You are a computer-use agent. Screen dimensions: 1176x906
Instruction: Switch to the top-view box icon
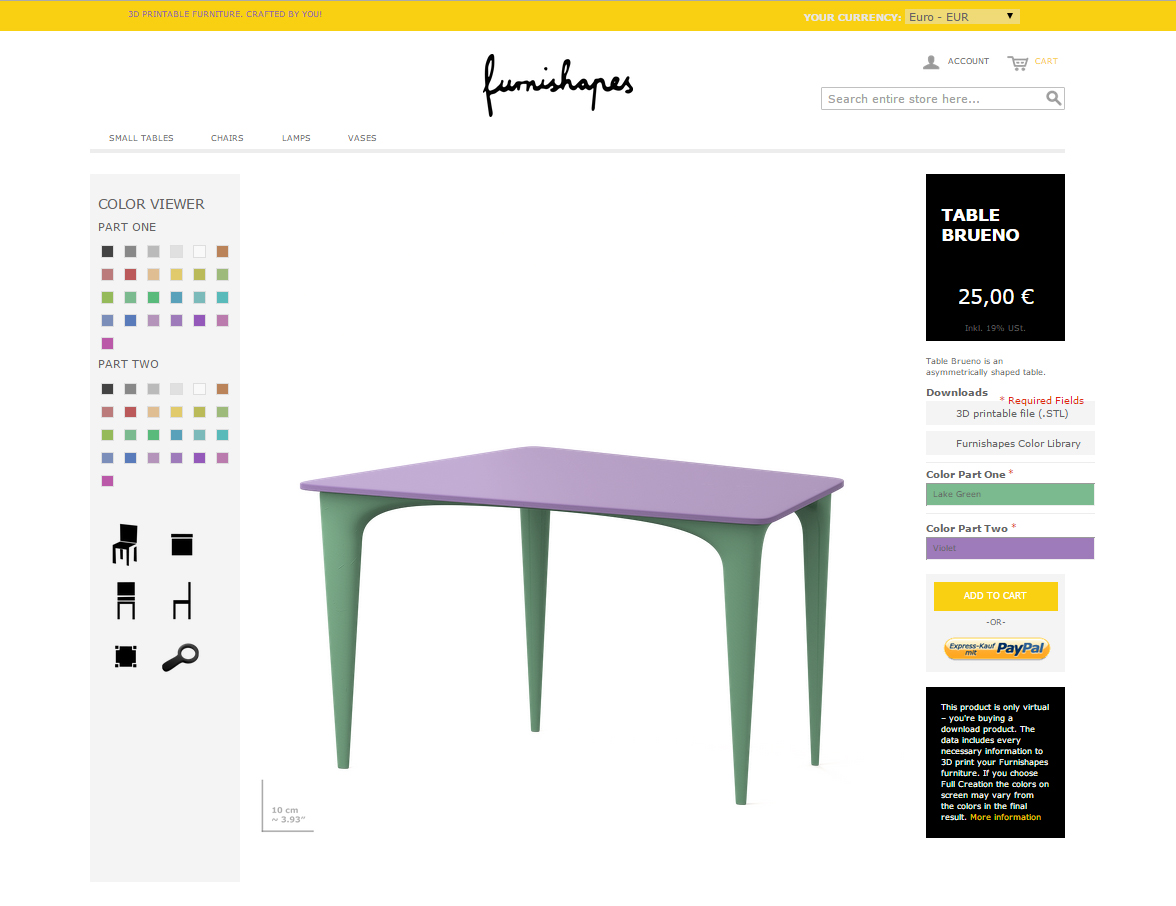pos(182,544)
